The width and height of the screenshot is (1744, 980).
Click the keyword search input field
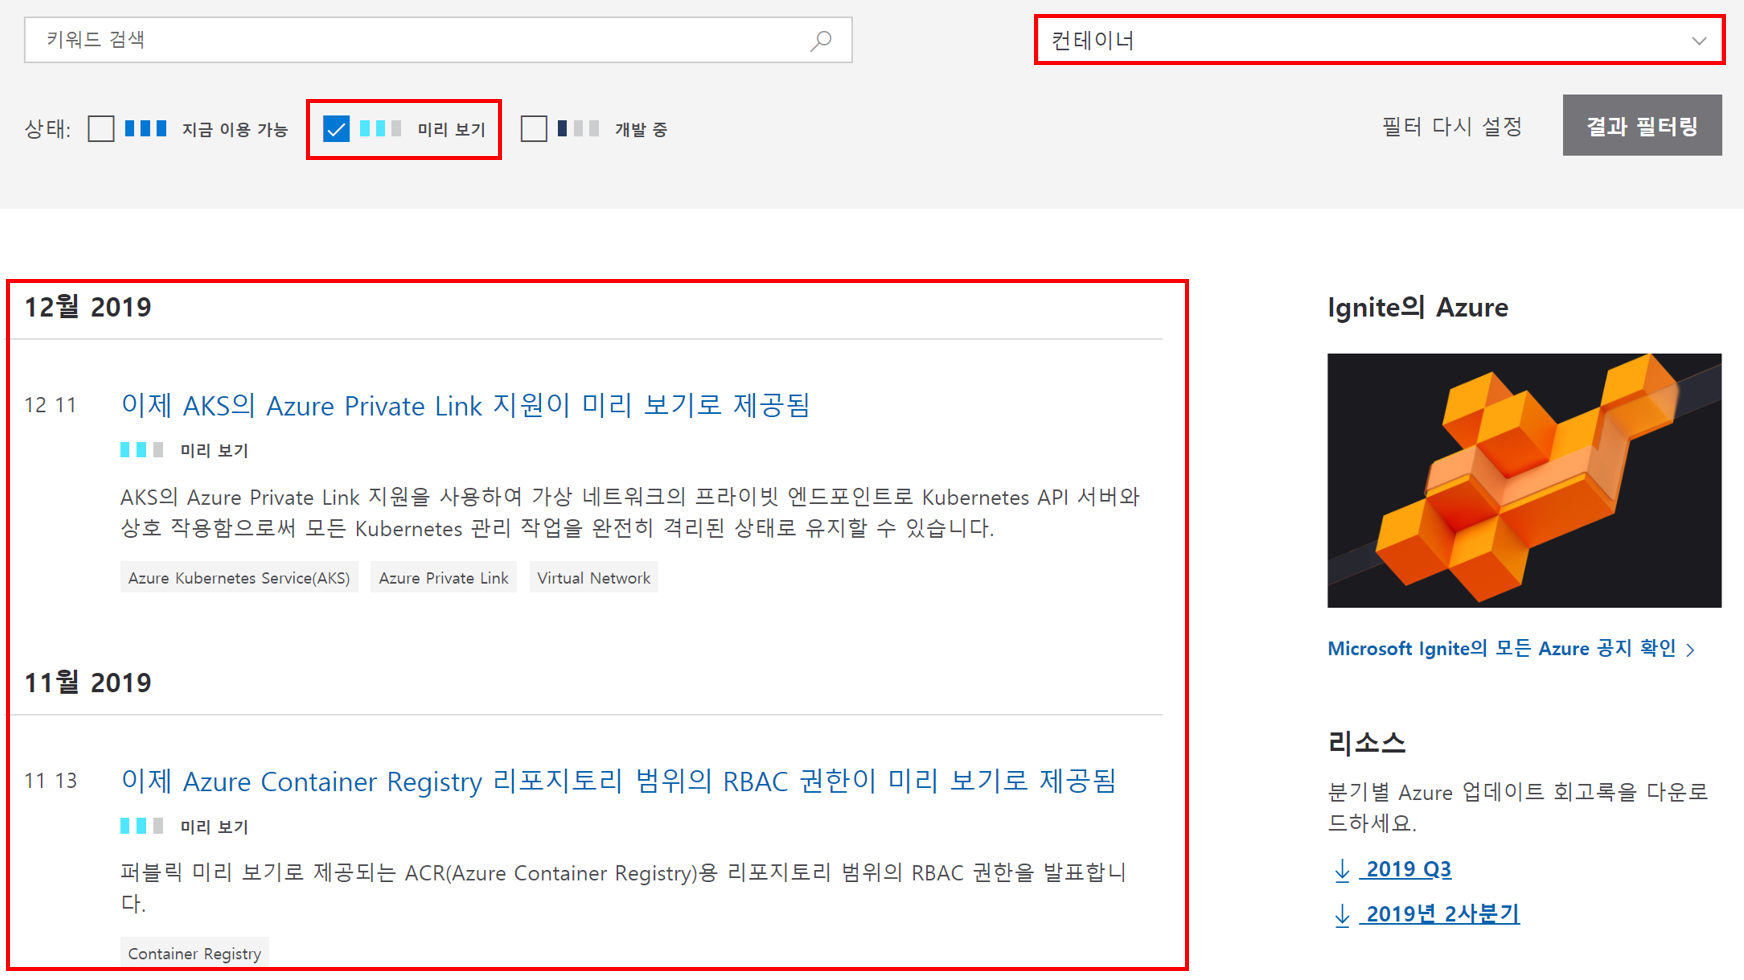pos(438,40)
